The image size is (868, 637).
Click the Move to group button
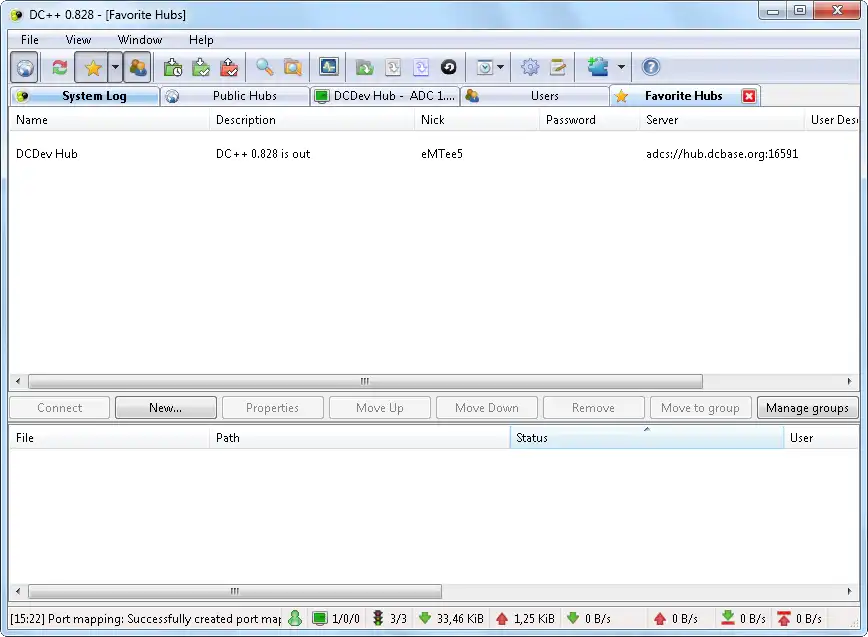(700, 408)
